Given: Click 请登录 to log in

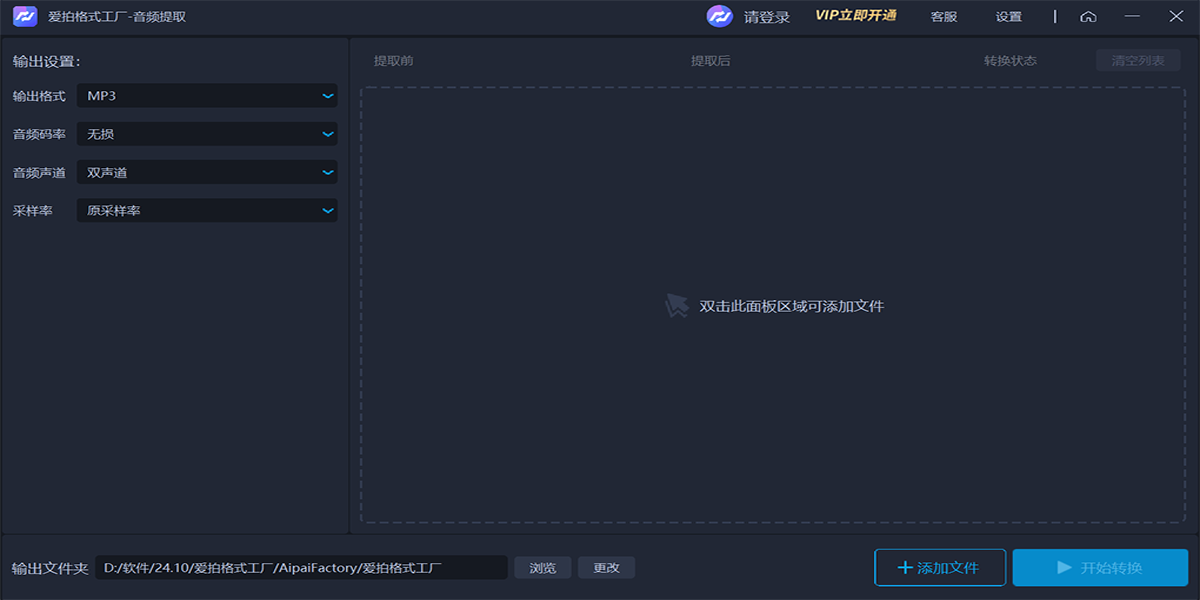Looking at the screenshot, I should (x=767, y=17).
